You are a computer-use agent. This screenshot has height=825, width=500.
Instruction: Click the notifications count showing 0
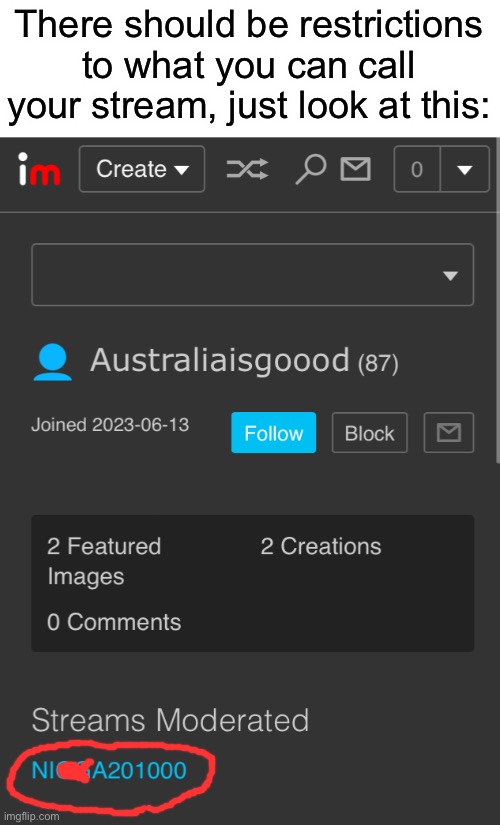click(417, 169)
